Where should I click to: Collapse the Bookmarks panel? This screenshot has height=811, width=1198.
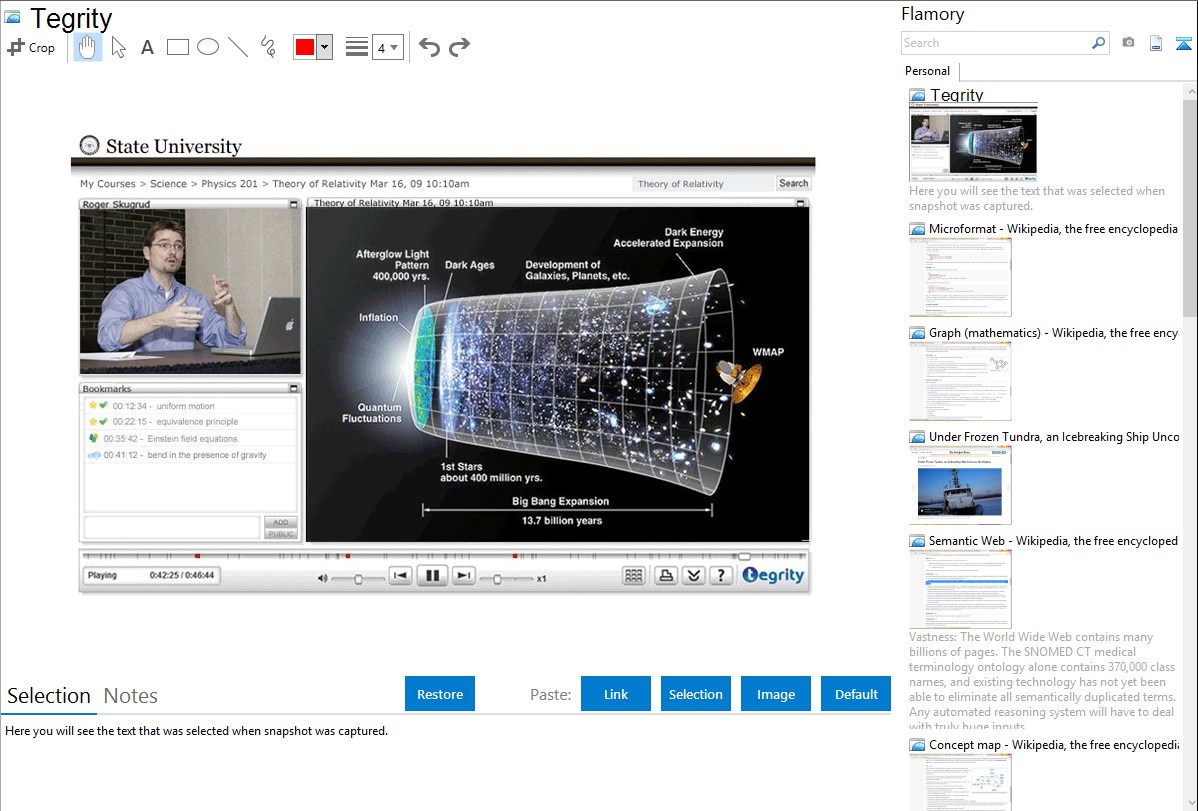(x=293, y=388)
